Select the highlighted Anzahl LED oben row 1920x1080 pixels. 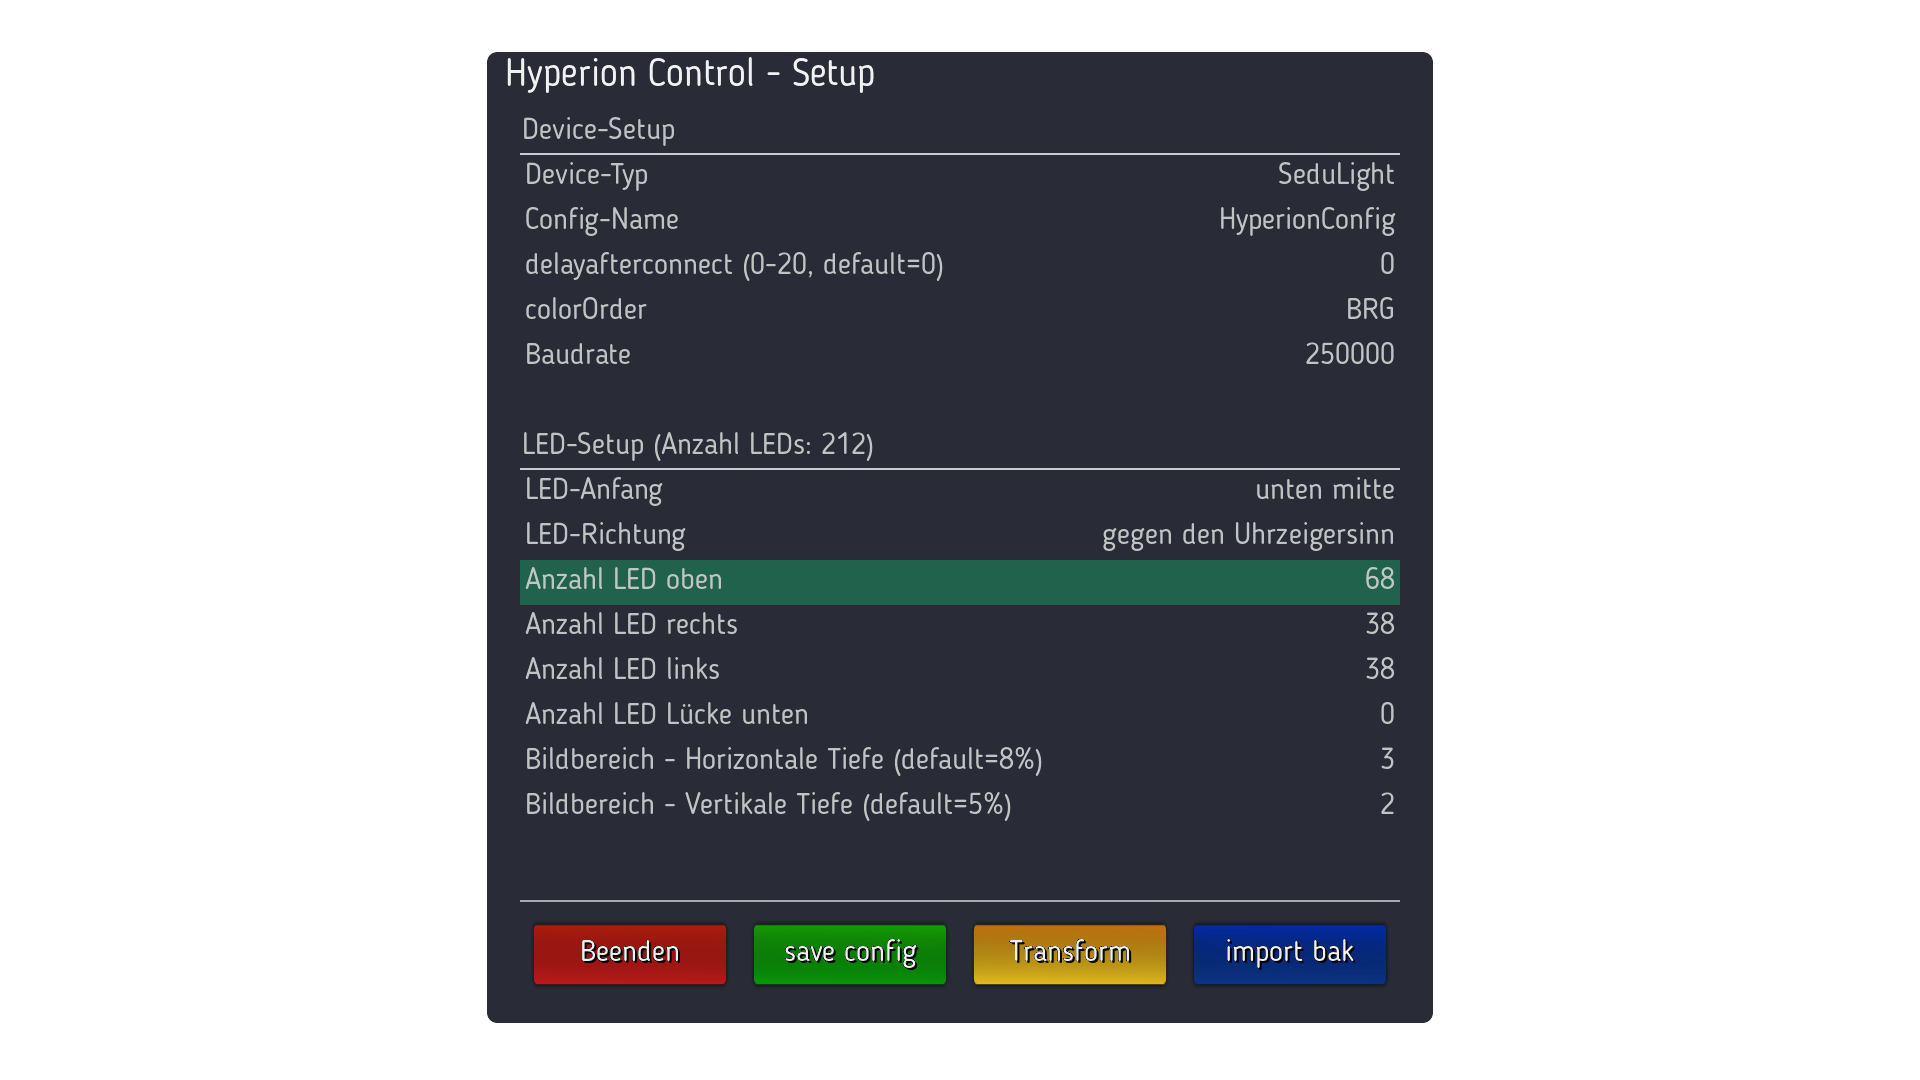click(960, 582)
